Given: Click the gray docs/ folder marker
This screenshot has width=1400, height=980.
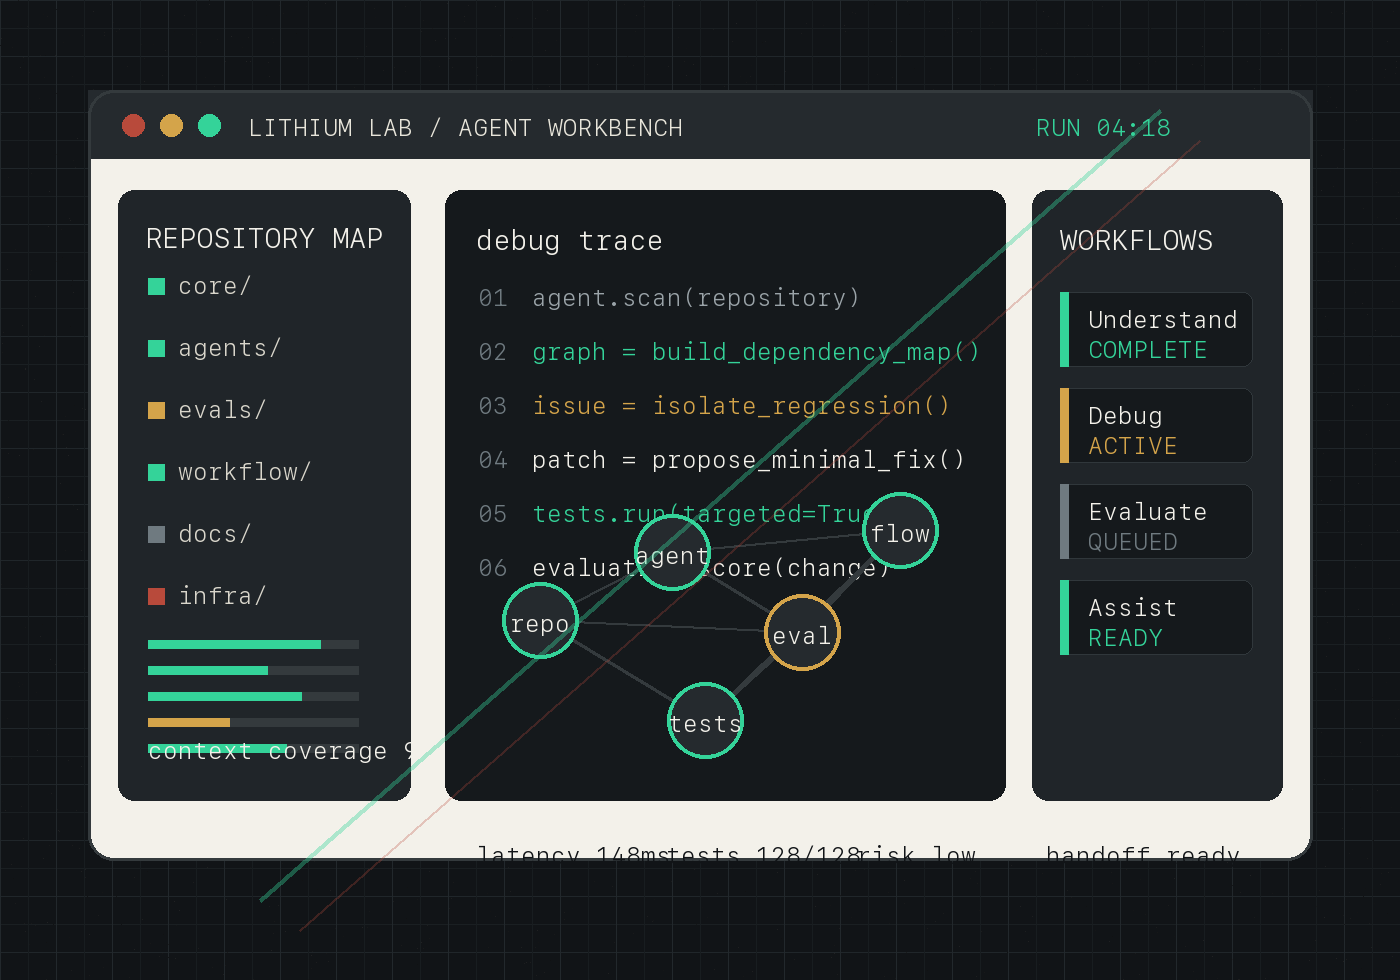Looking at the screenshot, I should (x=156, y=535).
